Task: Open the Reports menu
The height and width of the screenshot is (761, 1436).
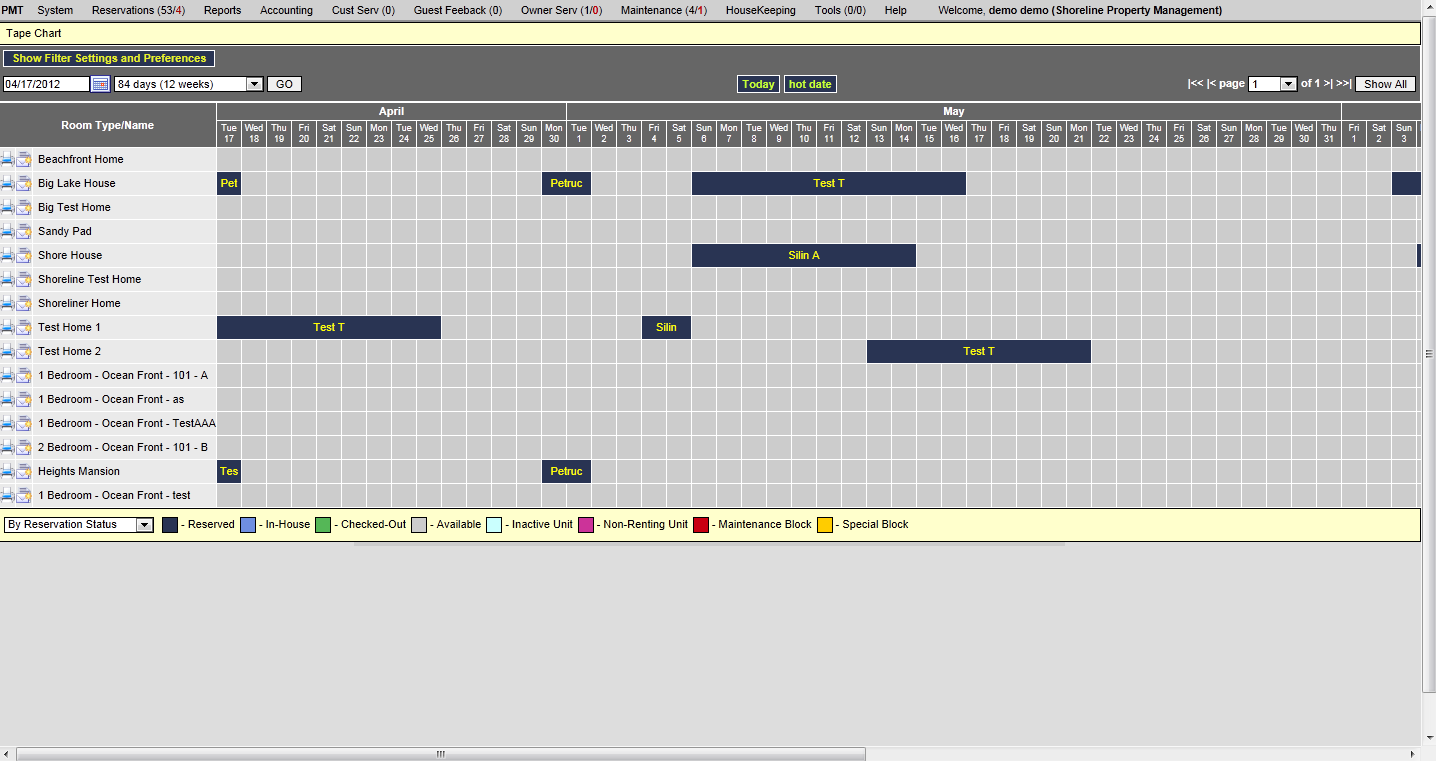Action: 222,10
